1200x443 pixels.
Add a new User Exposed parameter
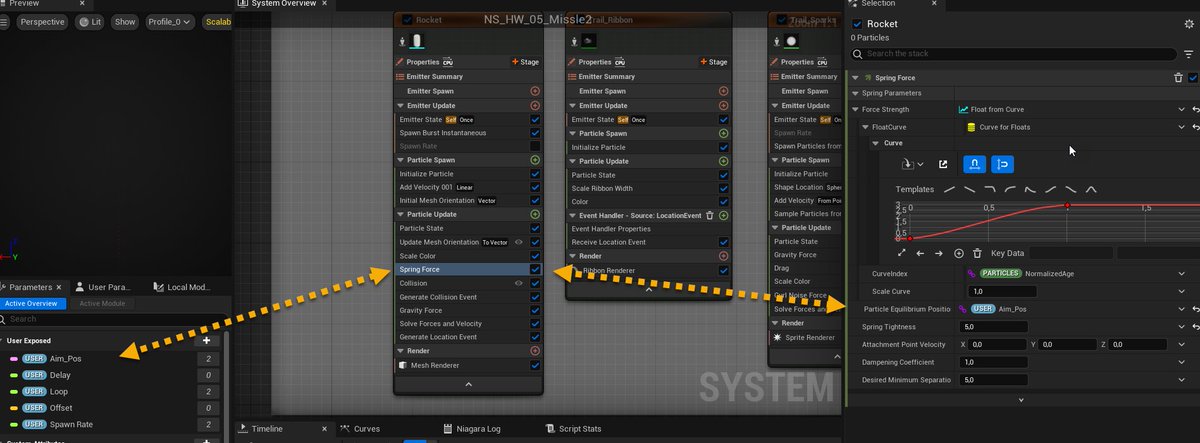click(206, 340)
